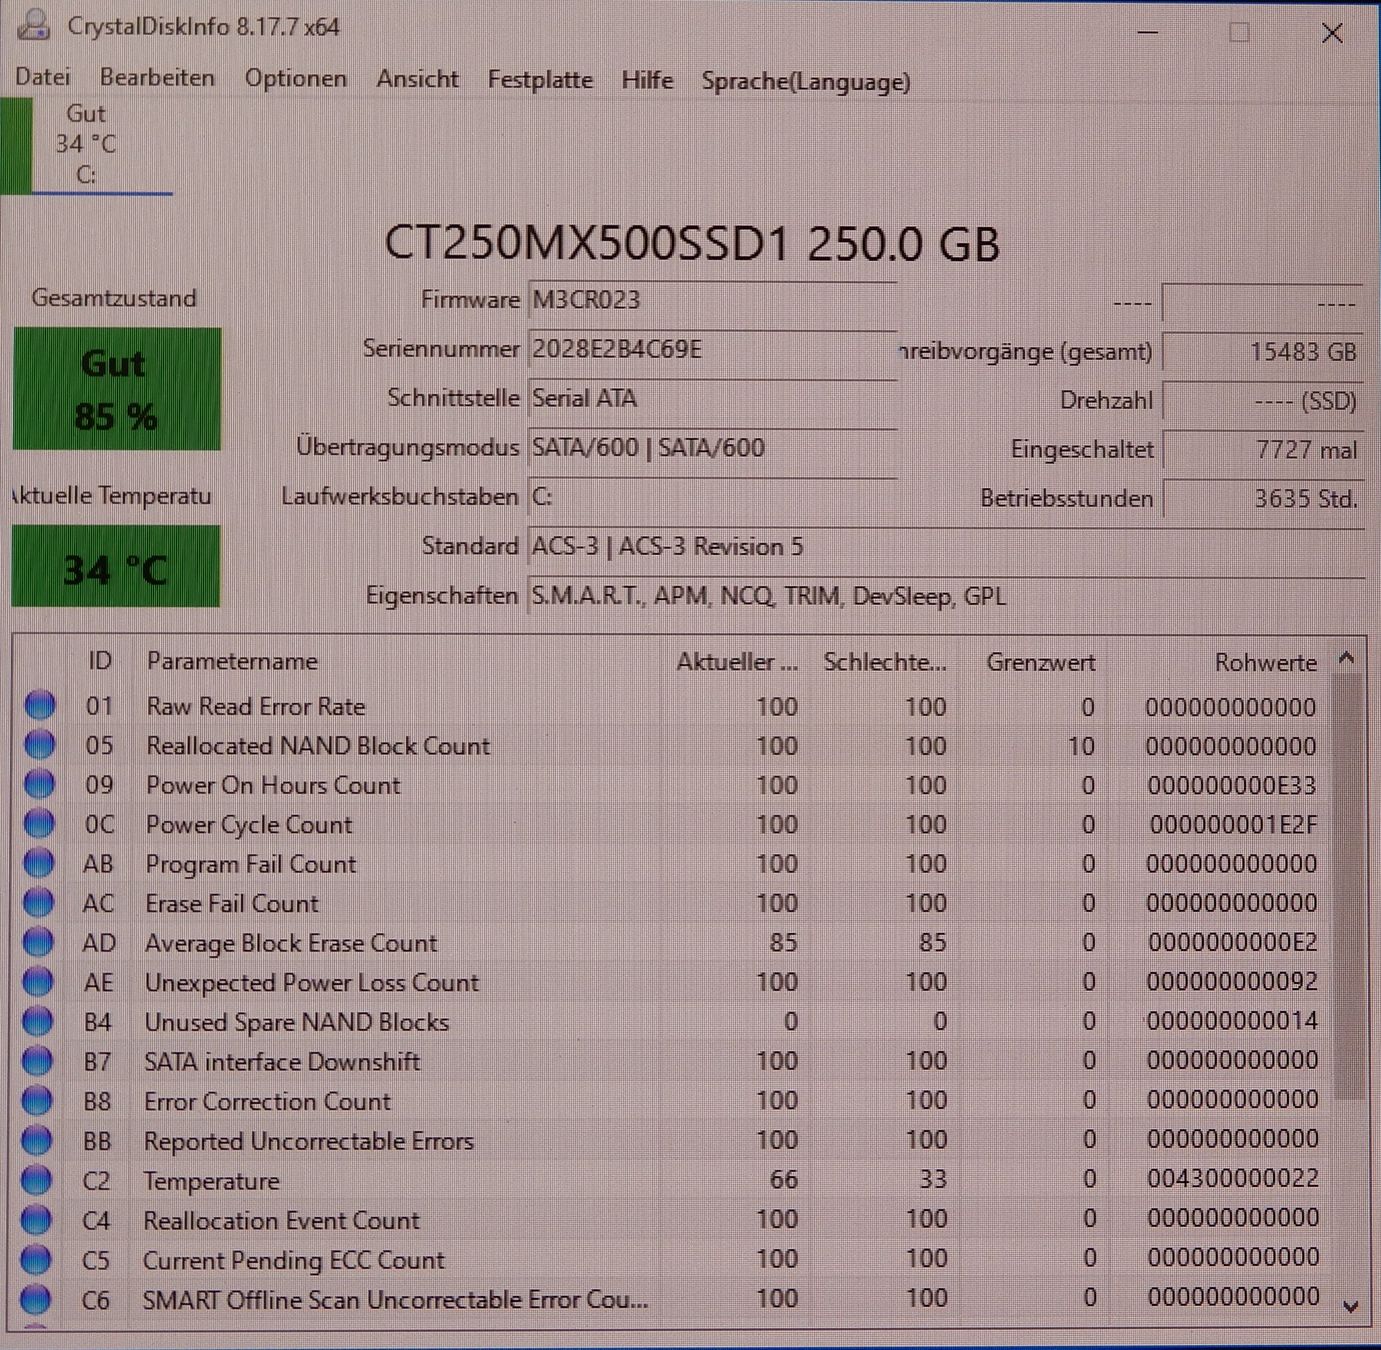Minimize the CrystalDiskInfo window

click(x=1148, y=33)
